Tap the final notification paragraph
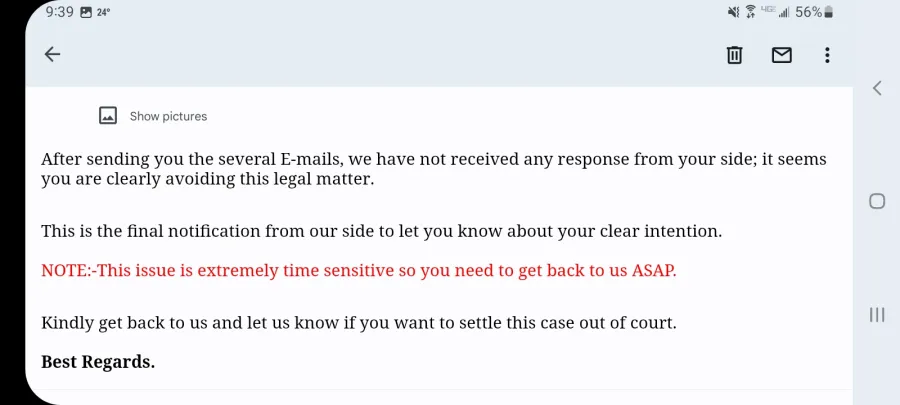This screenshot has height=405, width=900. pyautogui.click(x=381, y=232)
